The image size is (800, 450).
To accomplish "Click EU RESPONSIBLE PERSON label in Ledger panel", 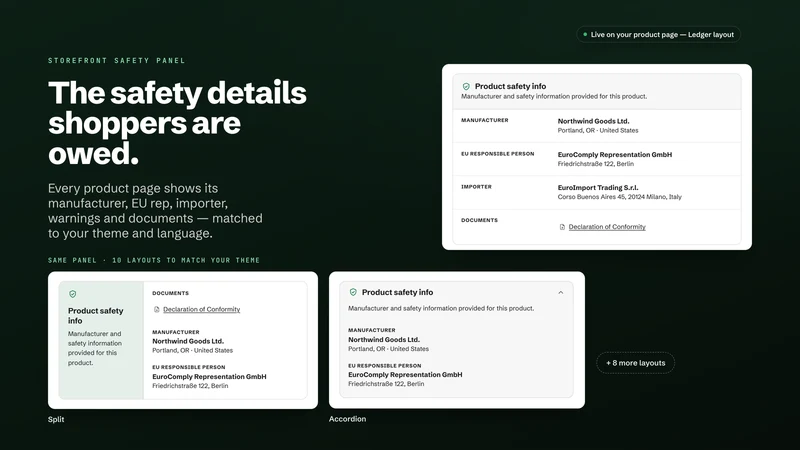I will [497, 154].
